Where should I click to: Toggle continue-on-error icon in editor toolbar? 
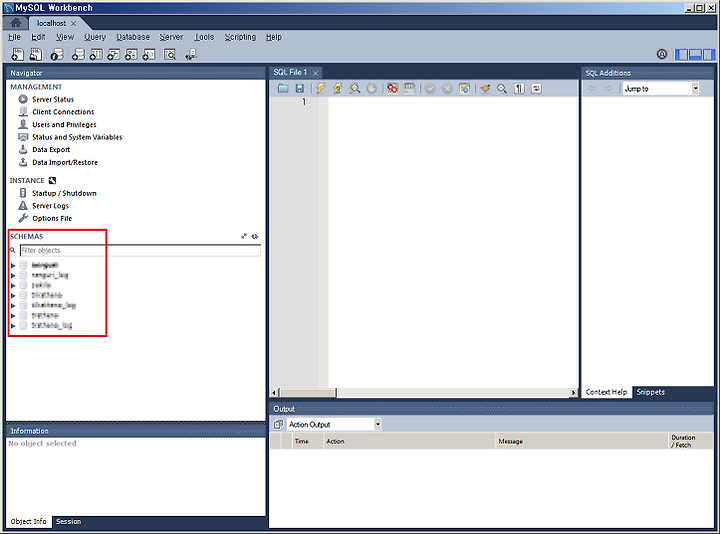coord(392,88)
